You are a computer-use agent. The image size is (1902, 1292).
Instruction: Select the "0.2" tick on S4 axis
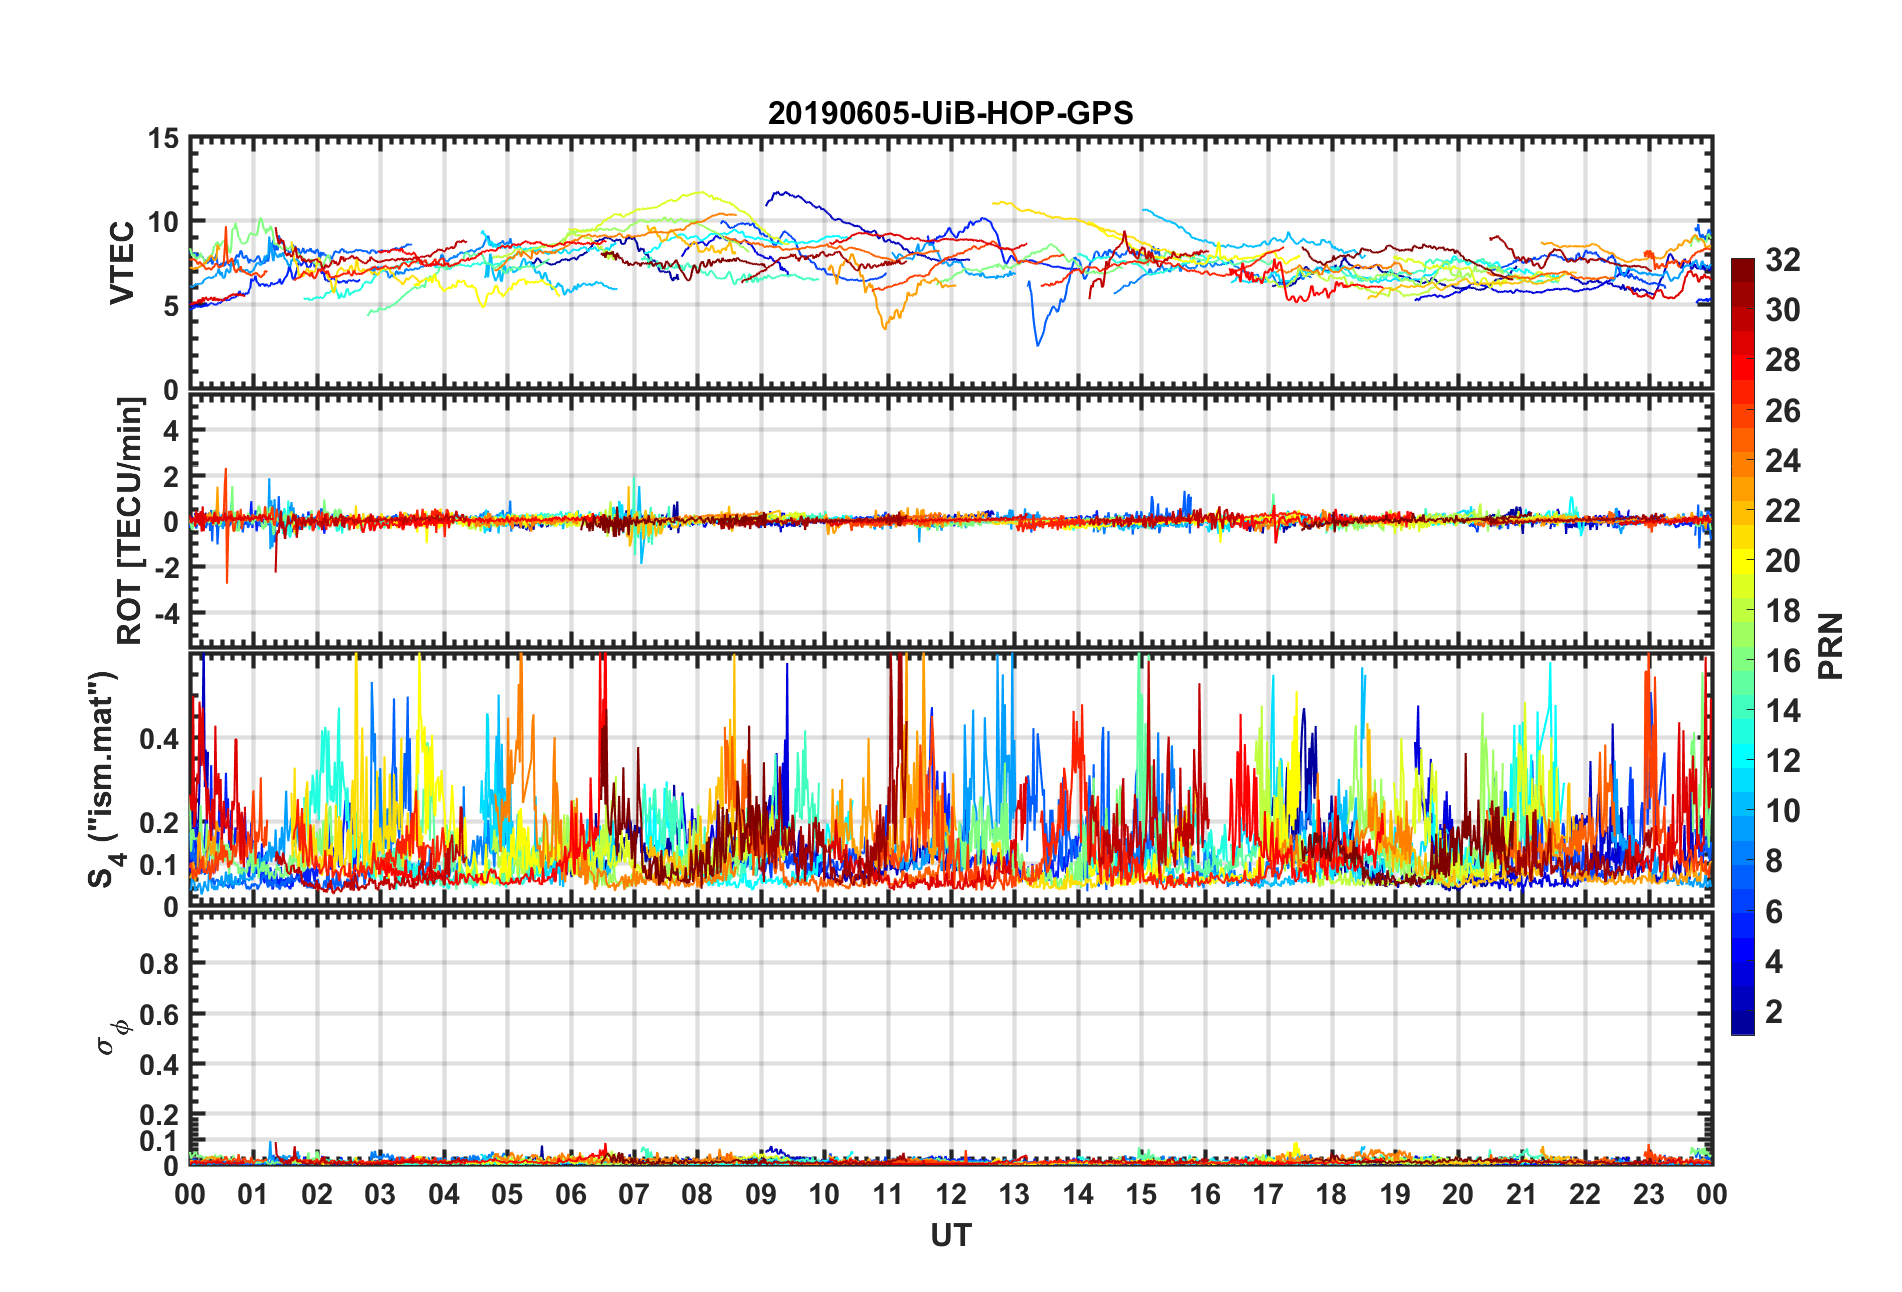[160, 823]
